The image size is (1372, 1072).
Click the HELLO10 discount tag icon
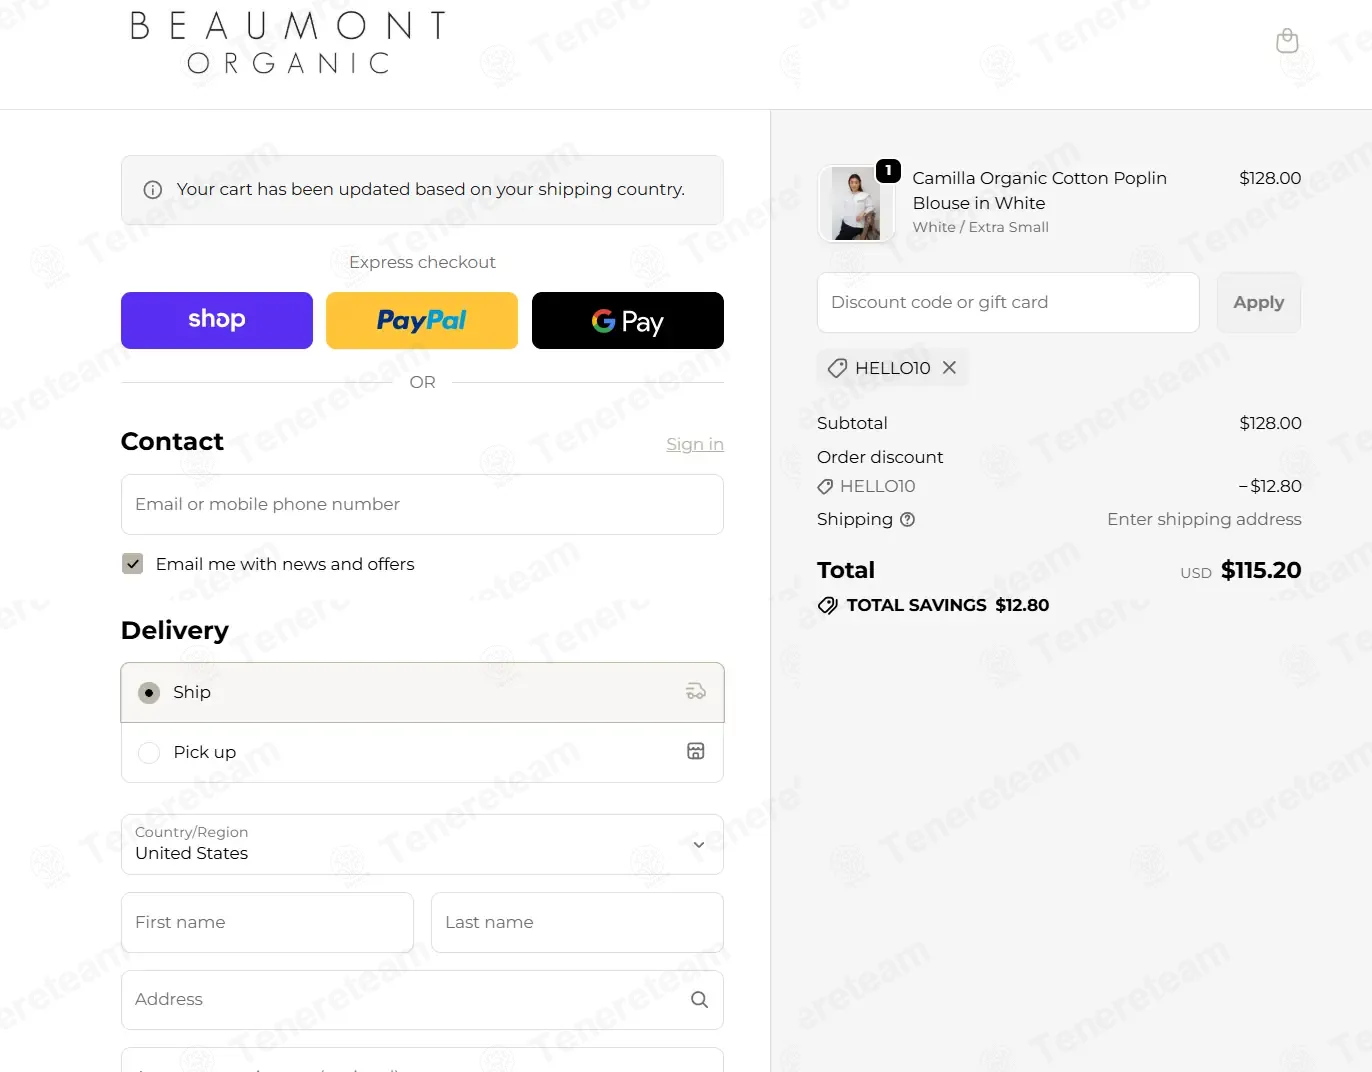(x=837, y=368)
